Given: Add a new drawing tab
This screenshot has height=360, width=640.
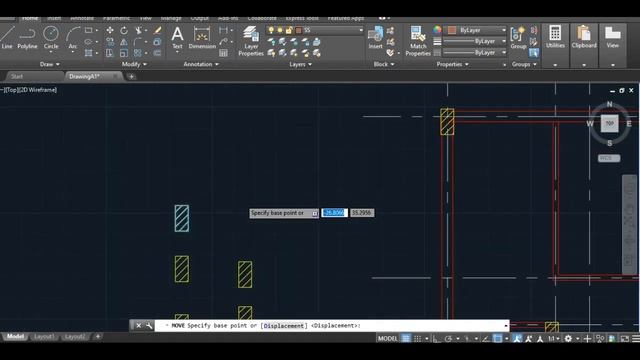Looking at the screenshot, I should [131, 76].
